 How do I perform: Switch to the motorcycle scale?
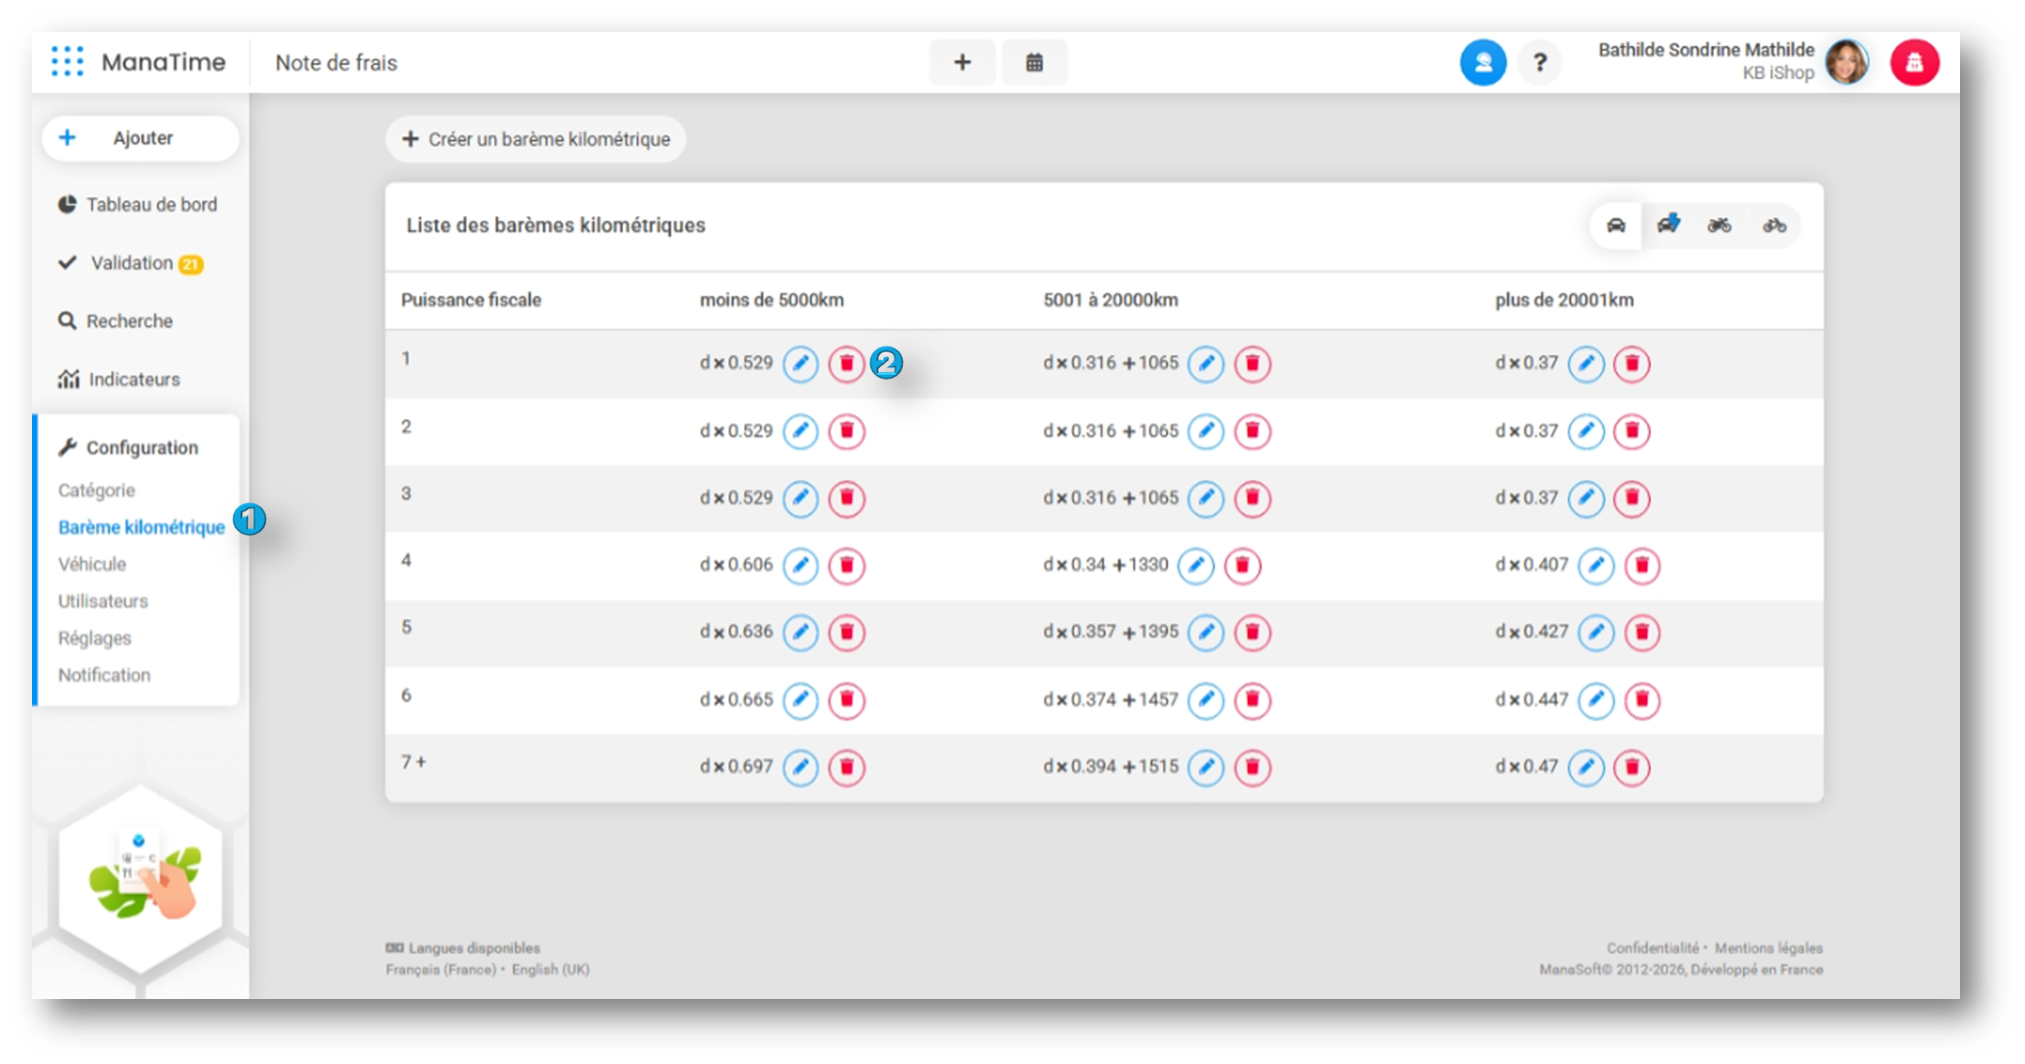(1719, 225)
